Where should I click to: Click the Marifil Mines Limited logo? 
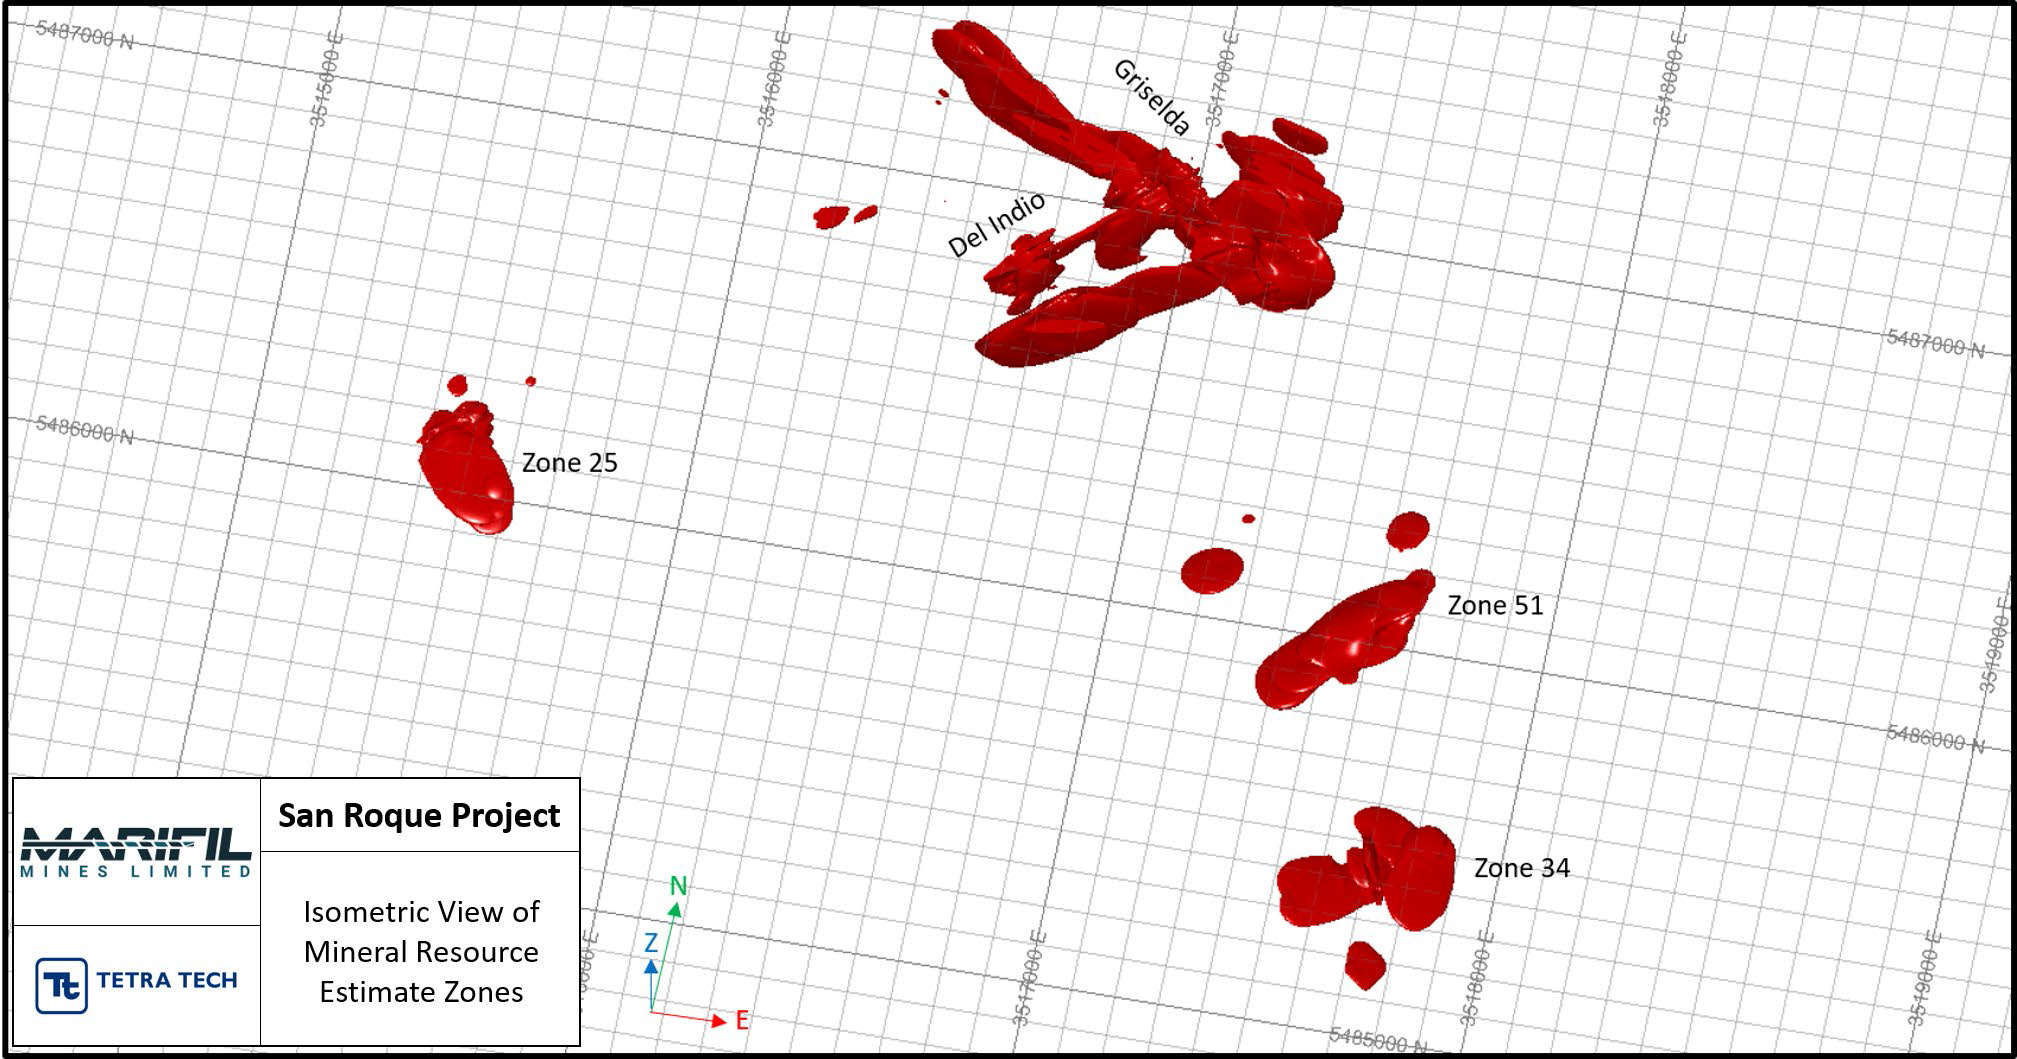coord(136,853)
